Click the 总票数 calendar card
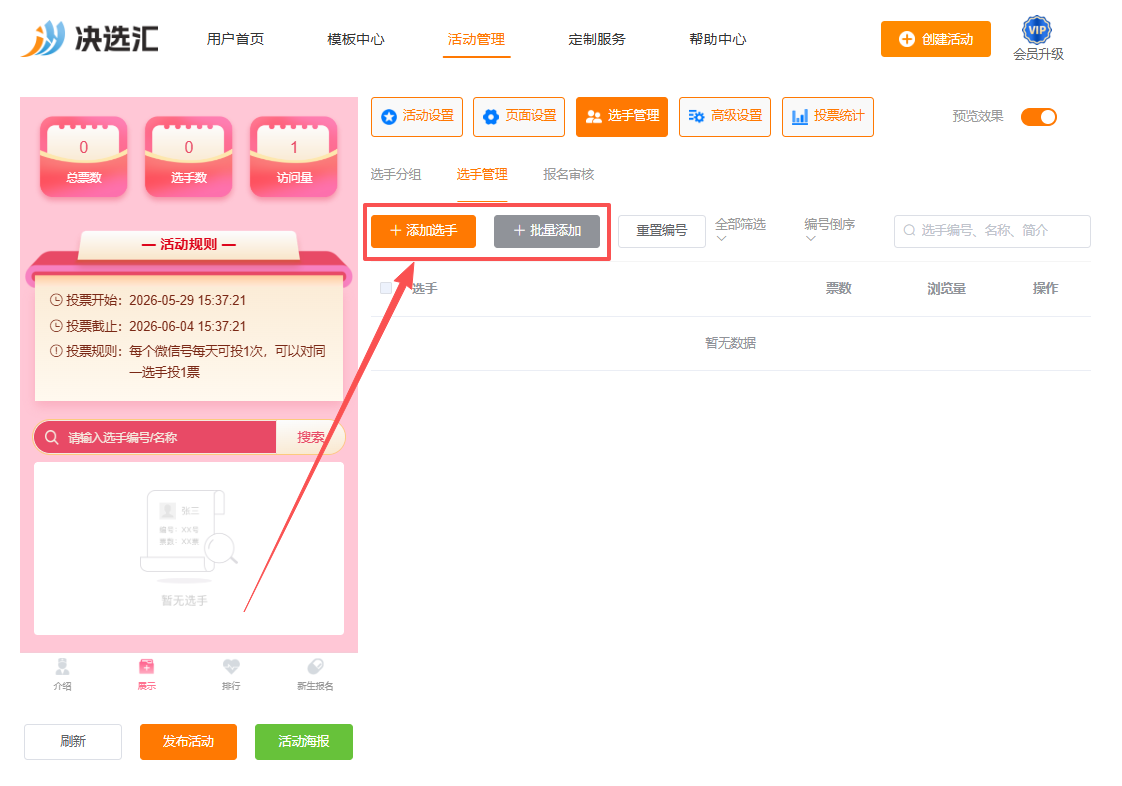The image size is (1122, 786). point(84,156)
